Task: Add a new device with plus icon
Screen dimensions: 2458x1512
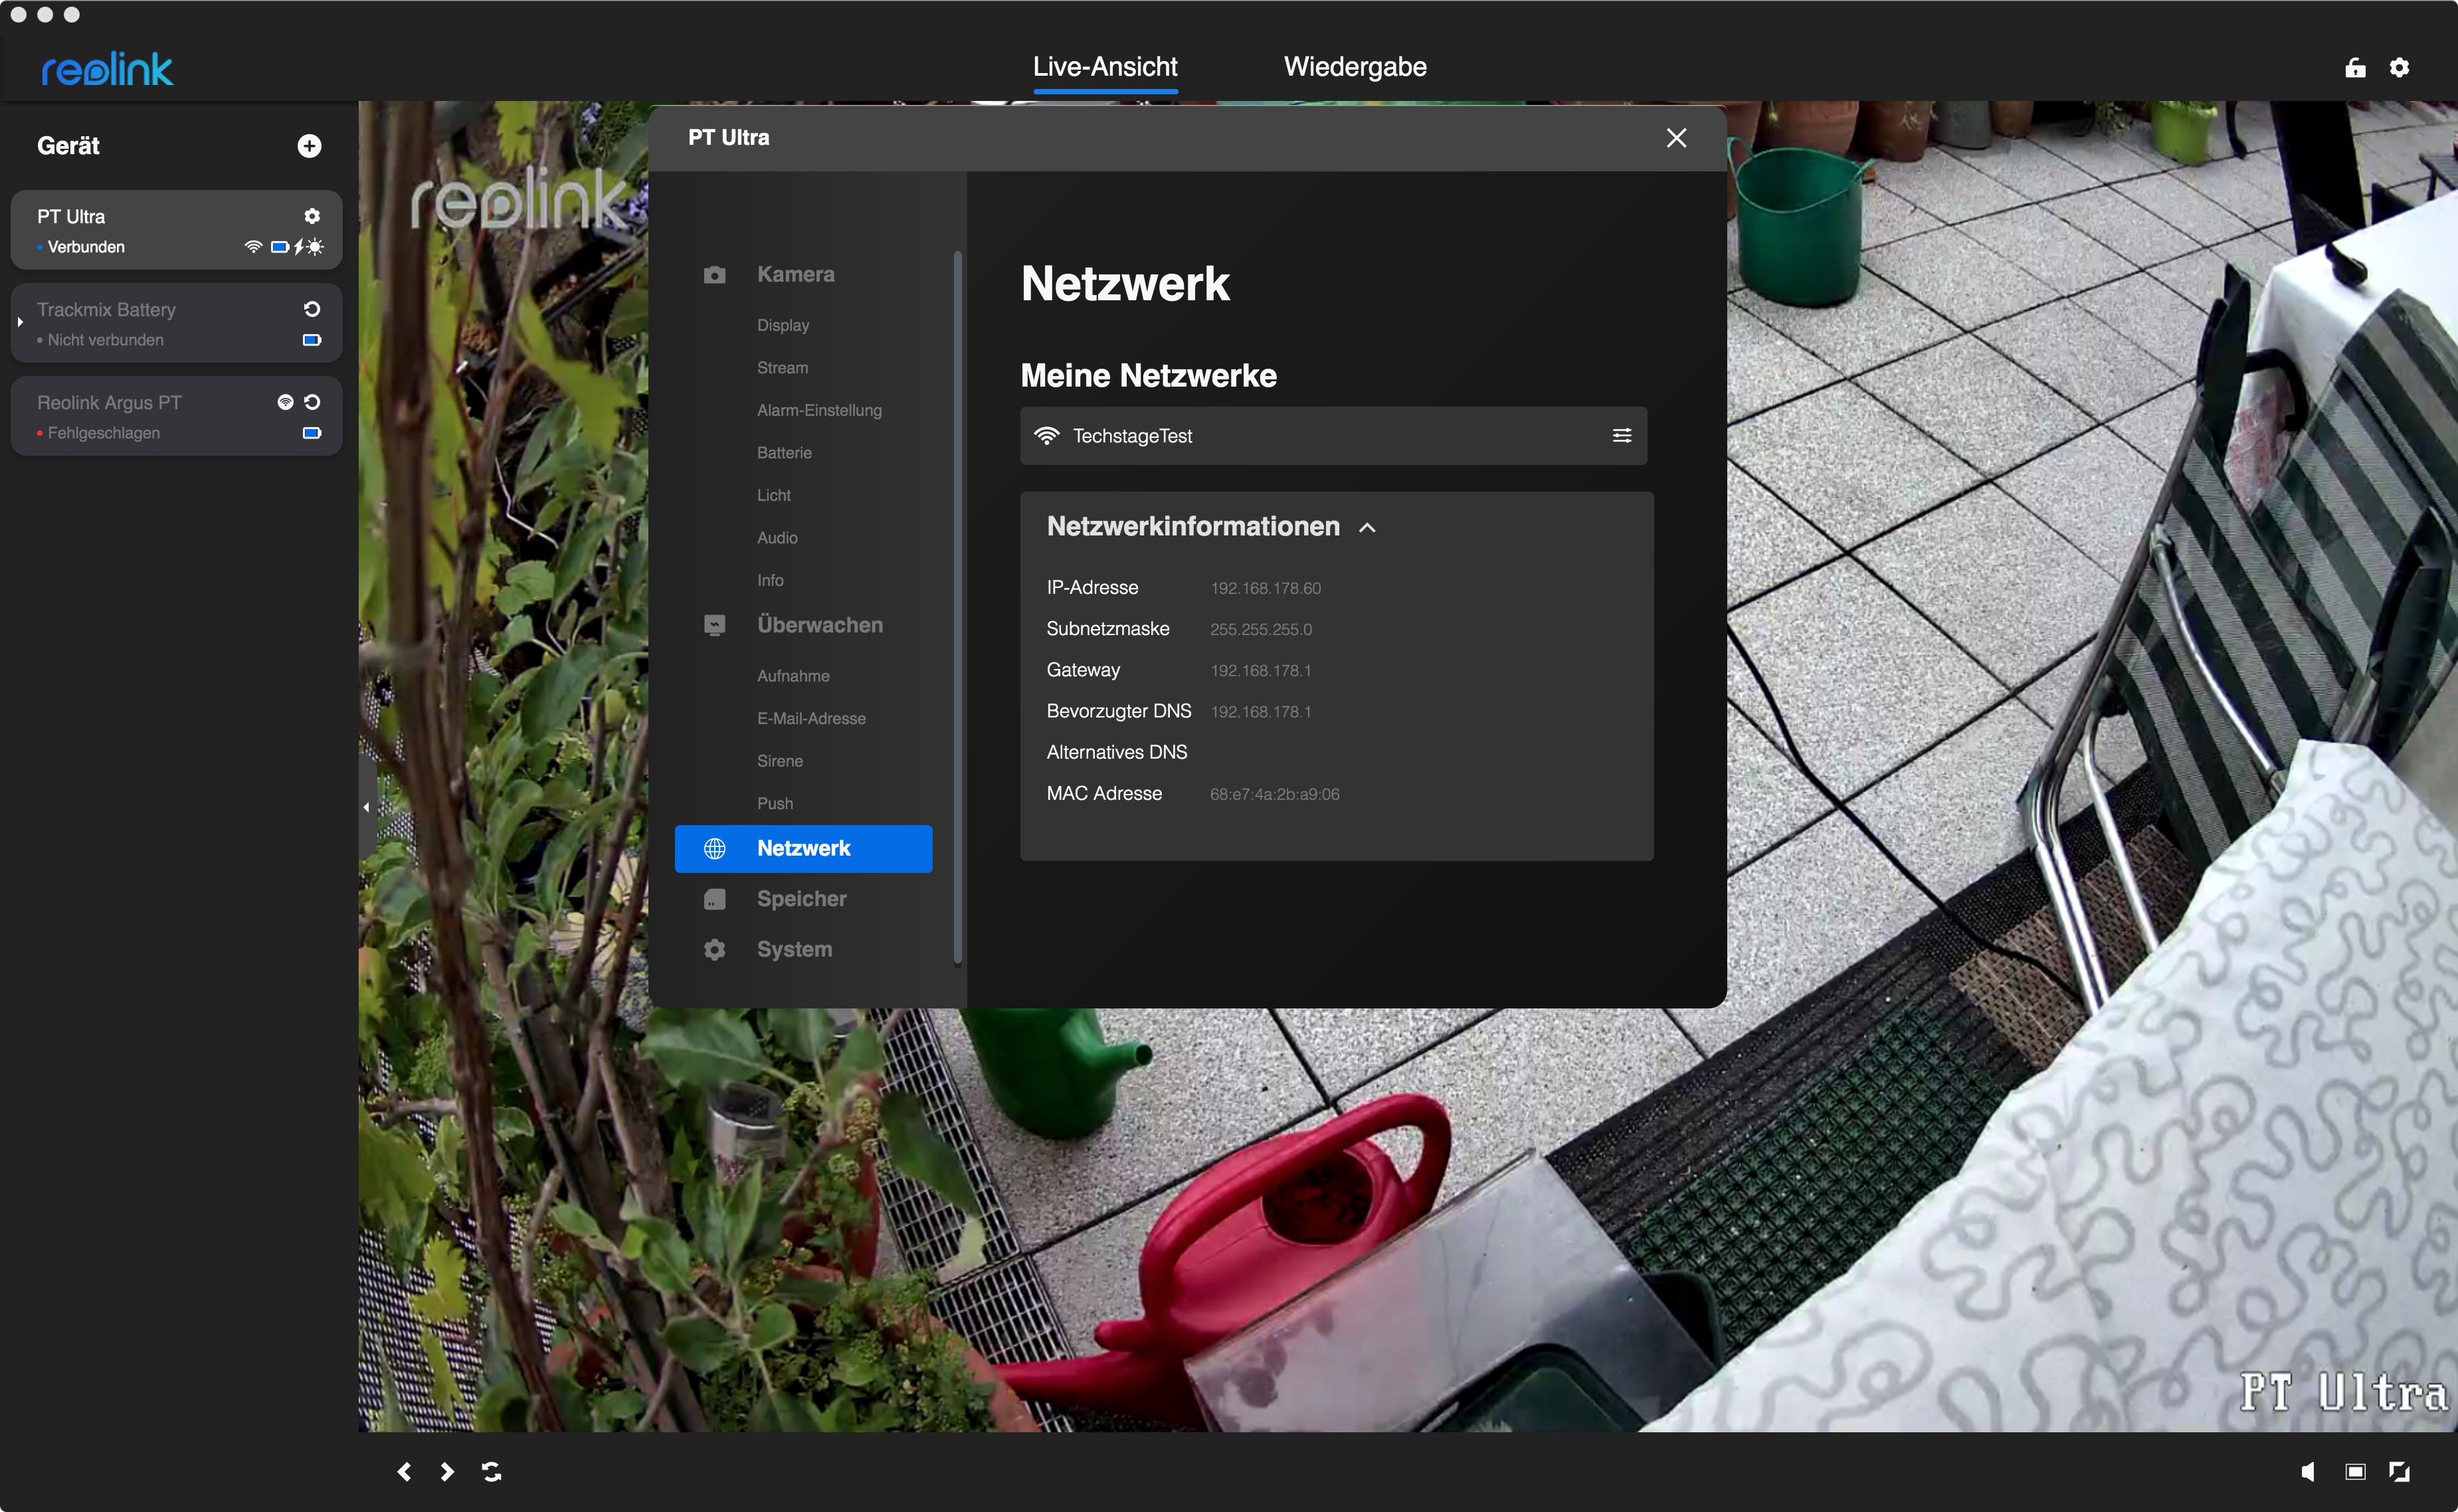Action: tap(309, 146)
